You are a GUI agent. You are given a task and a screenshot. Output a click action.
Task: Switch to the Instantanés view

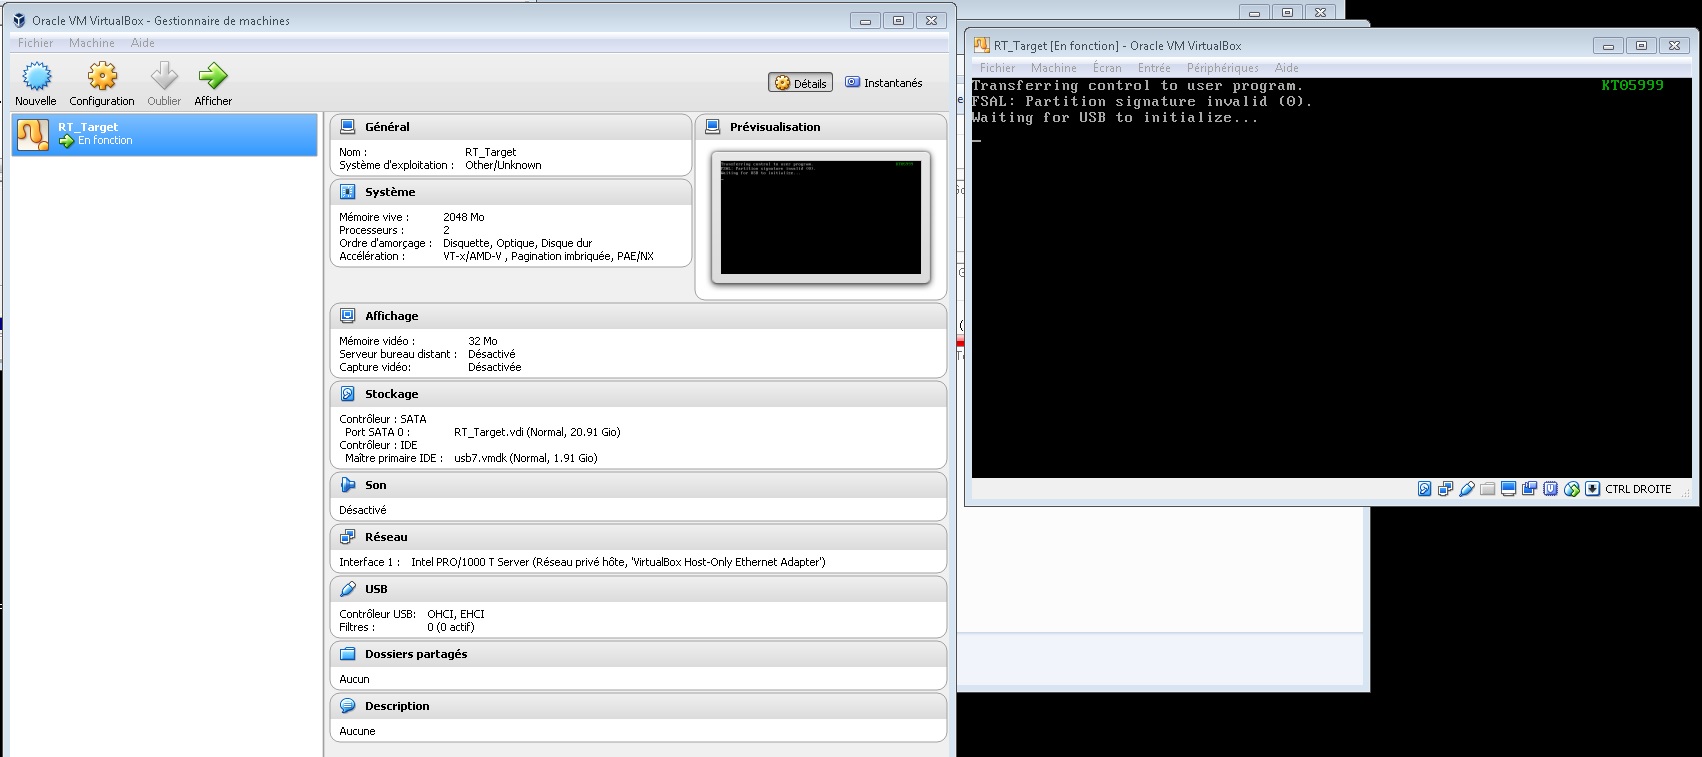tap(884, 83)
